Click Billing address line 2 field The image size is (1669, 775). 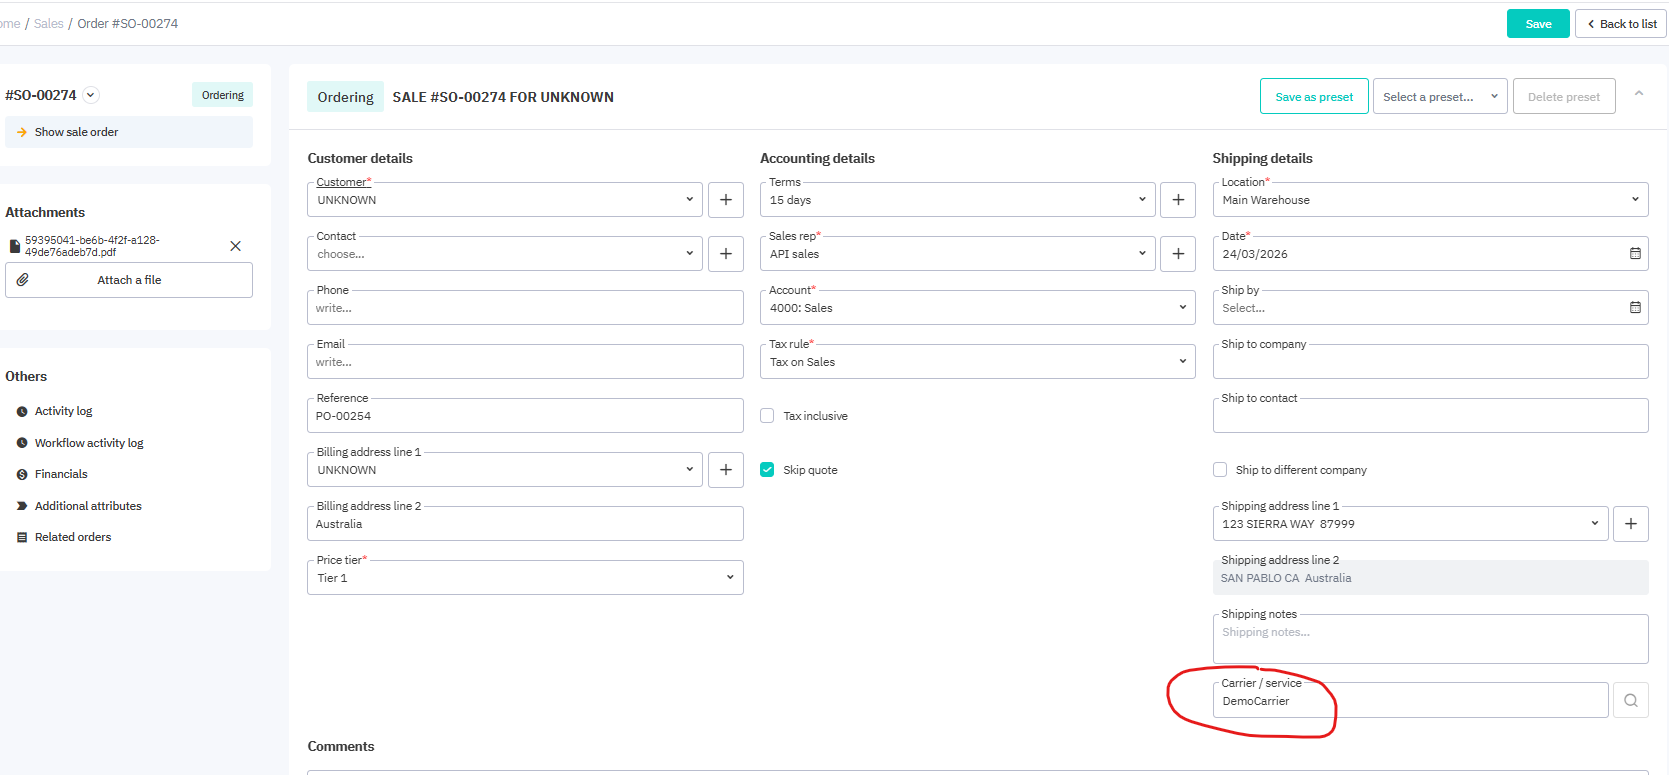pos(525,524)
